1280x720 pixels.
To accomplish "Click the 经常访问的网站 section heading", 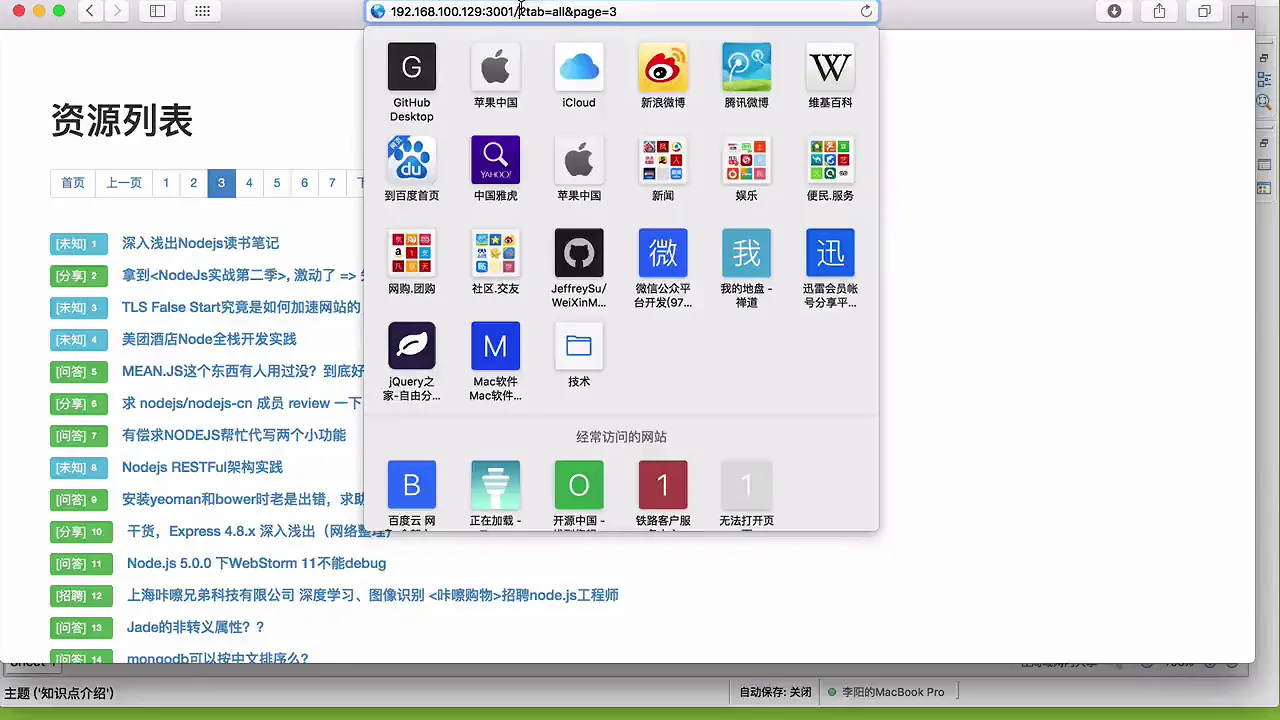I will click(621, 437).
